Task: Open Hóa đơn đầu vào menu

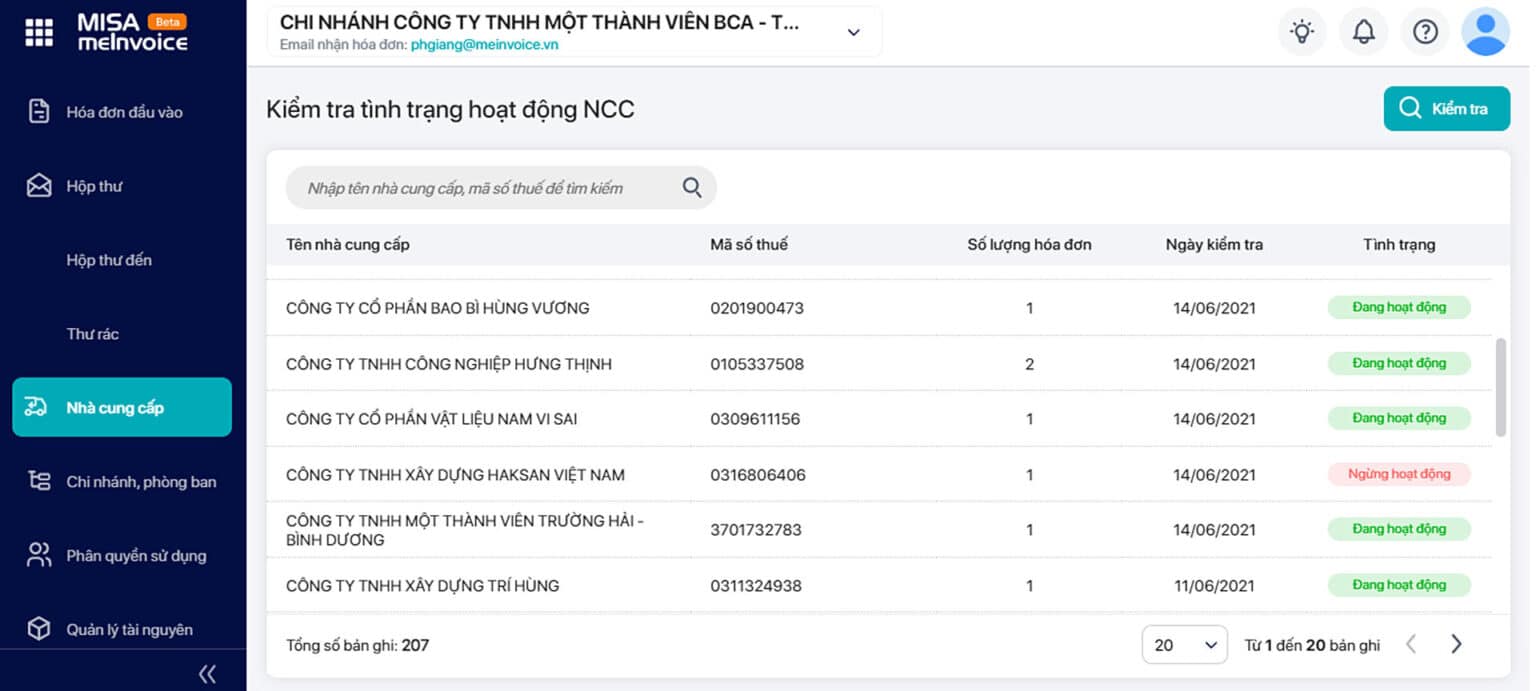Action: click(x=122, y=112)
